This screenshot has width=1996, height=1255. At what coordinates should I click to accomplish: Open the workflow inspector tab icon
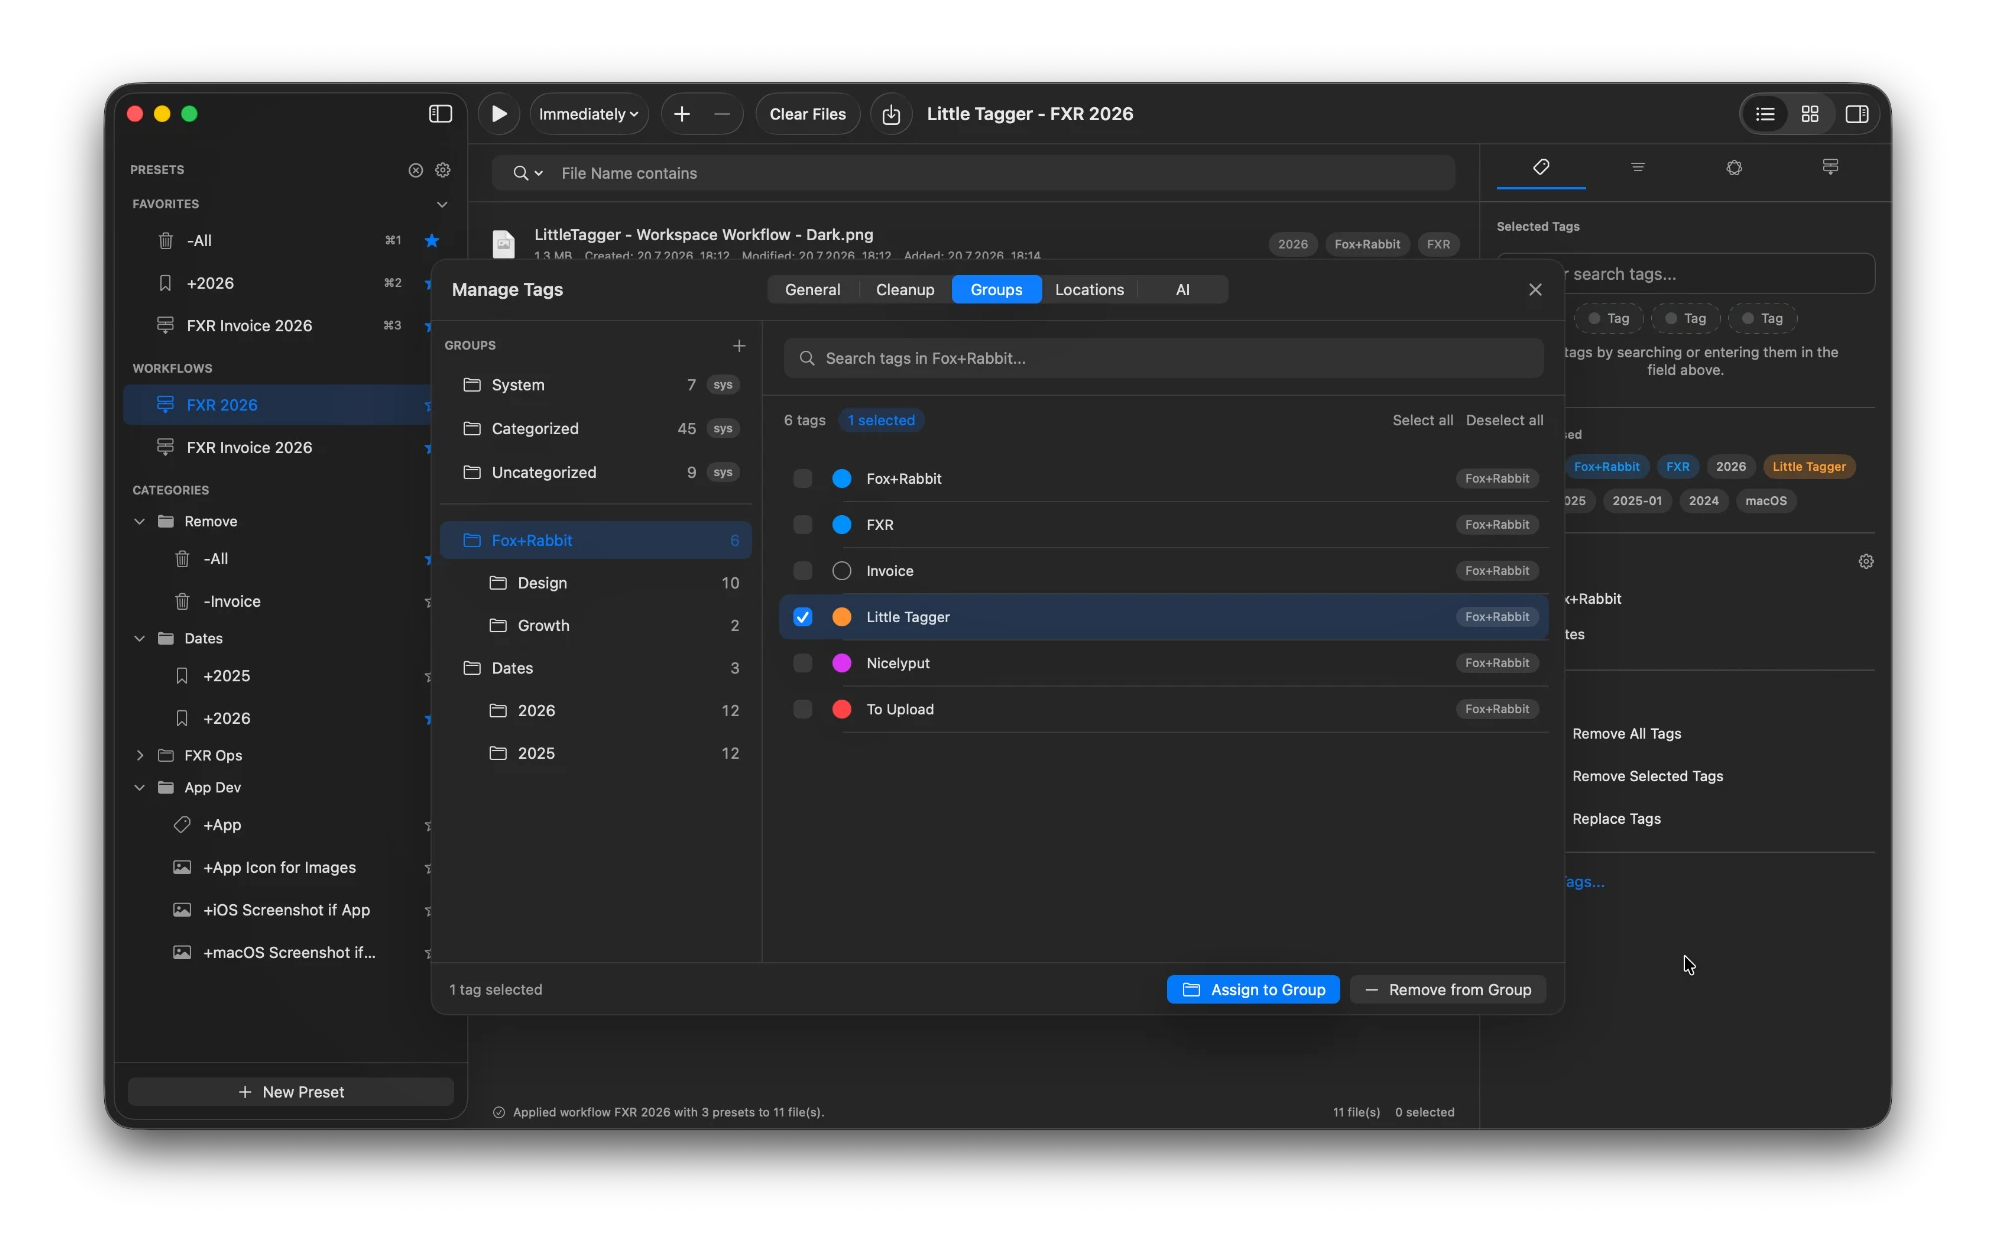tap(1830, 167)
